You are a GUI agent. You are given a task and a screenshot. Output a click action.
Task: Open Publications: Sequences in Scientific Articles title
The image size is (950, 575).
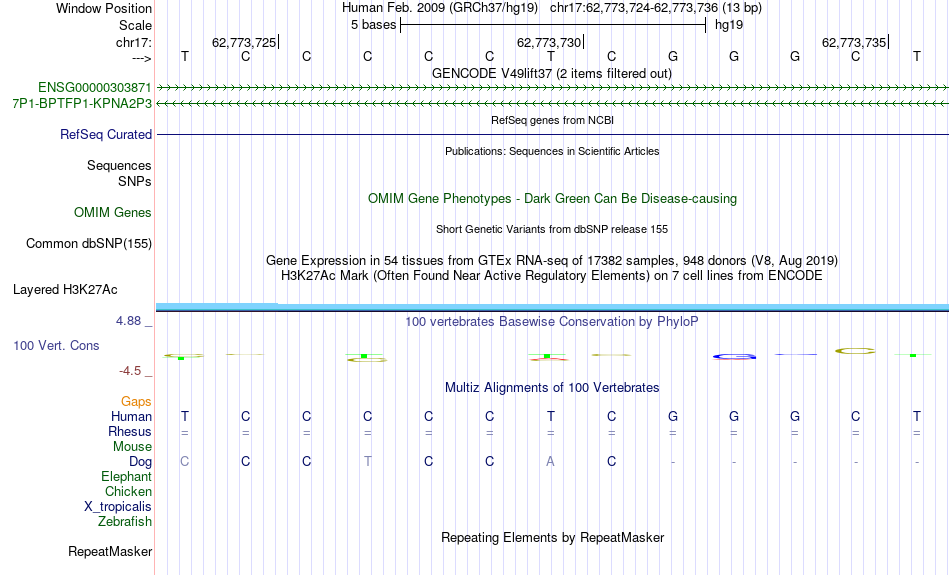click(552, 151)
